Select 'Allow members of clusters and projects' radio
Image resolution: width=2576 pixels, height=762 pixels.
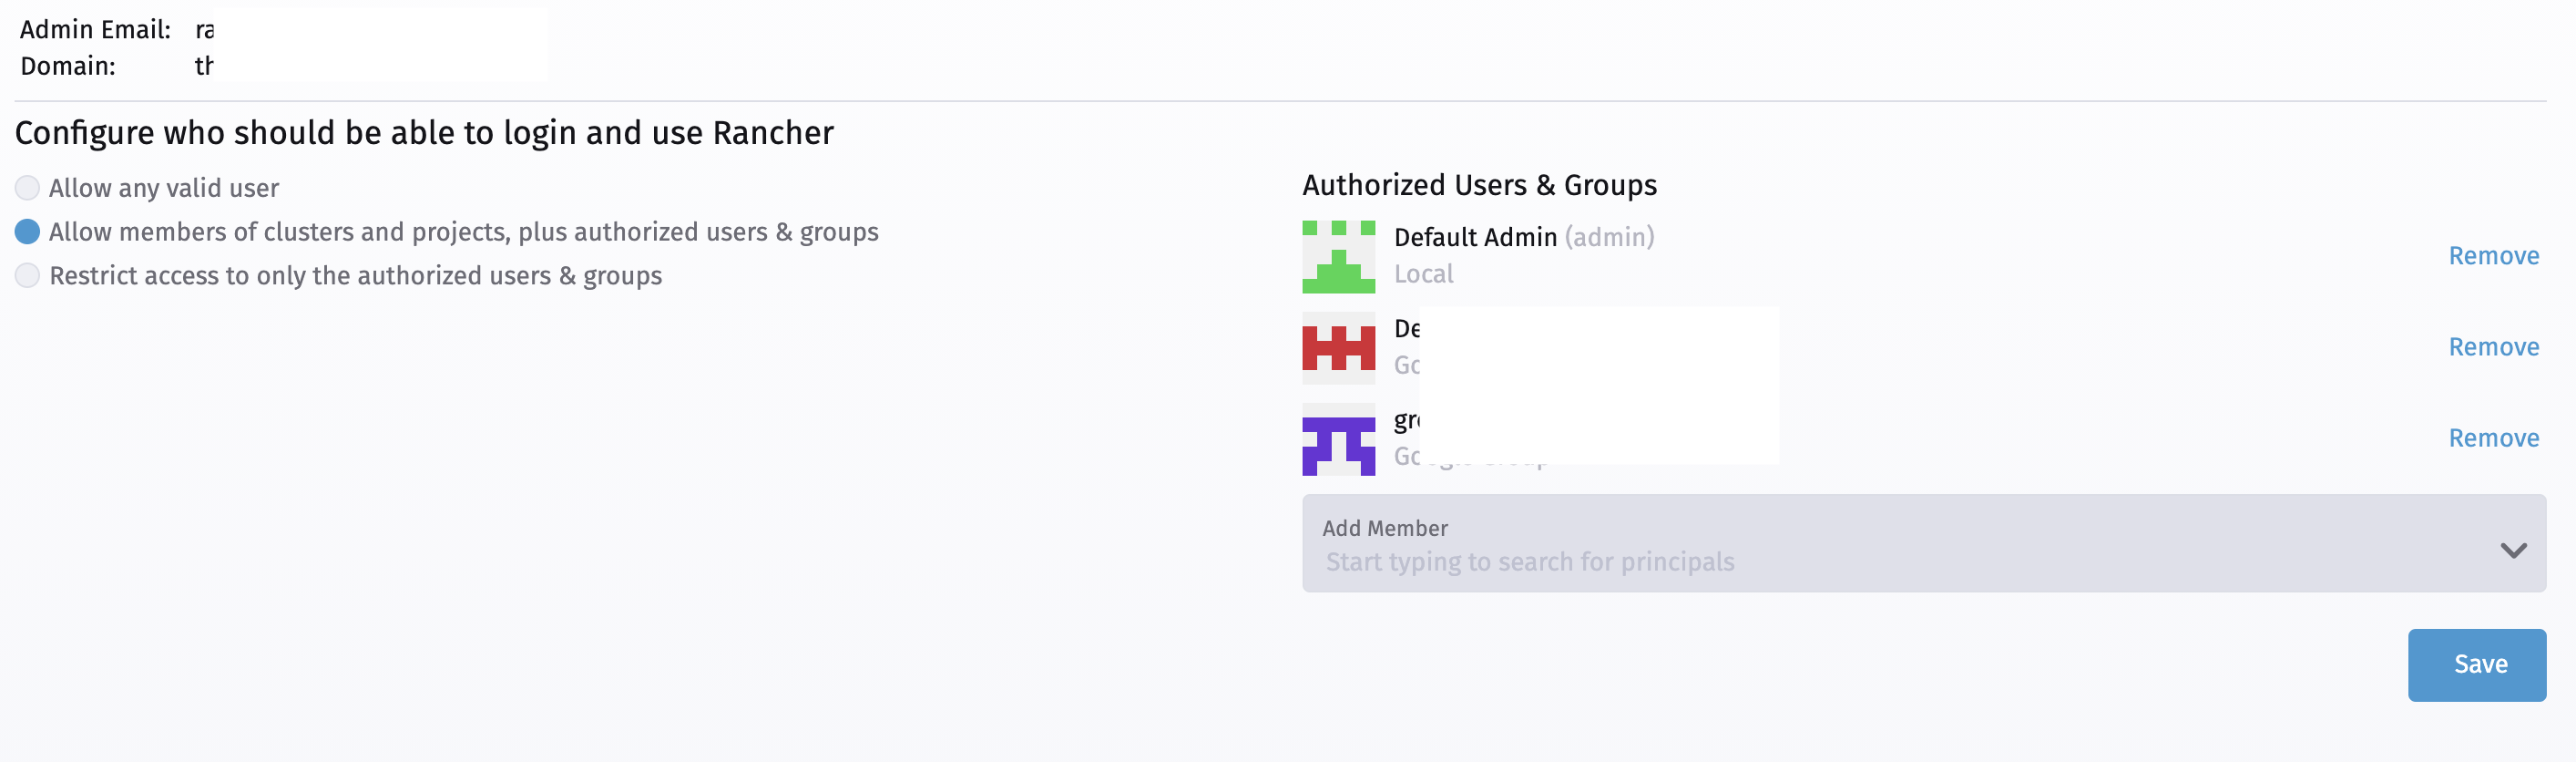click(x=28, y=232)
